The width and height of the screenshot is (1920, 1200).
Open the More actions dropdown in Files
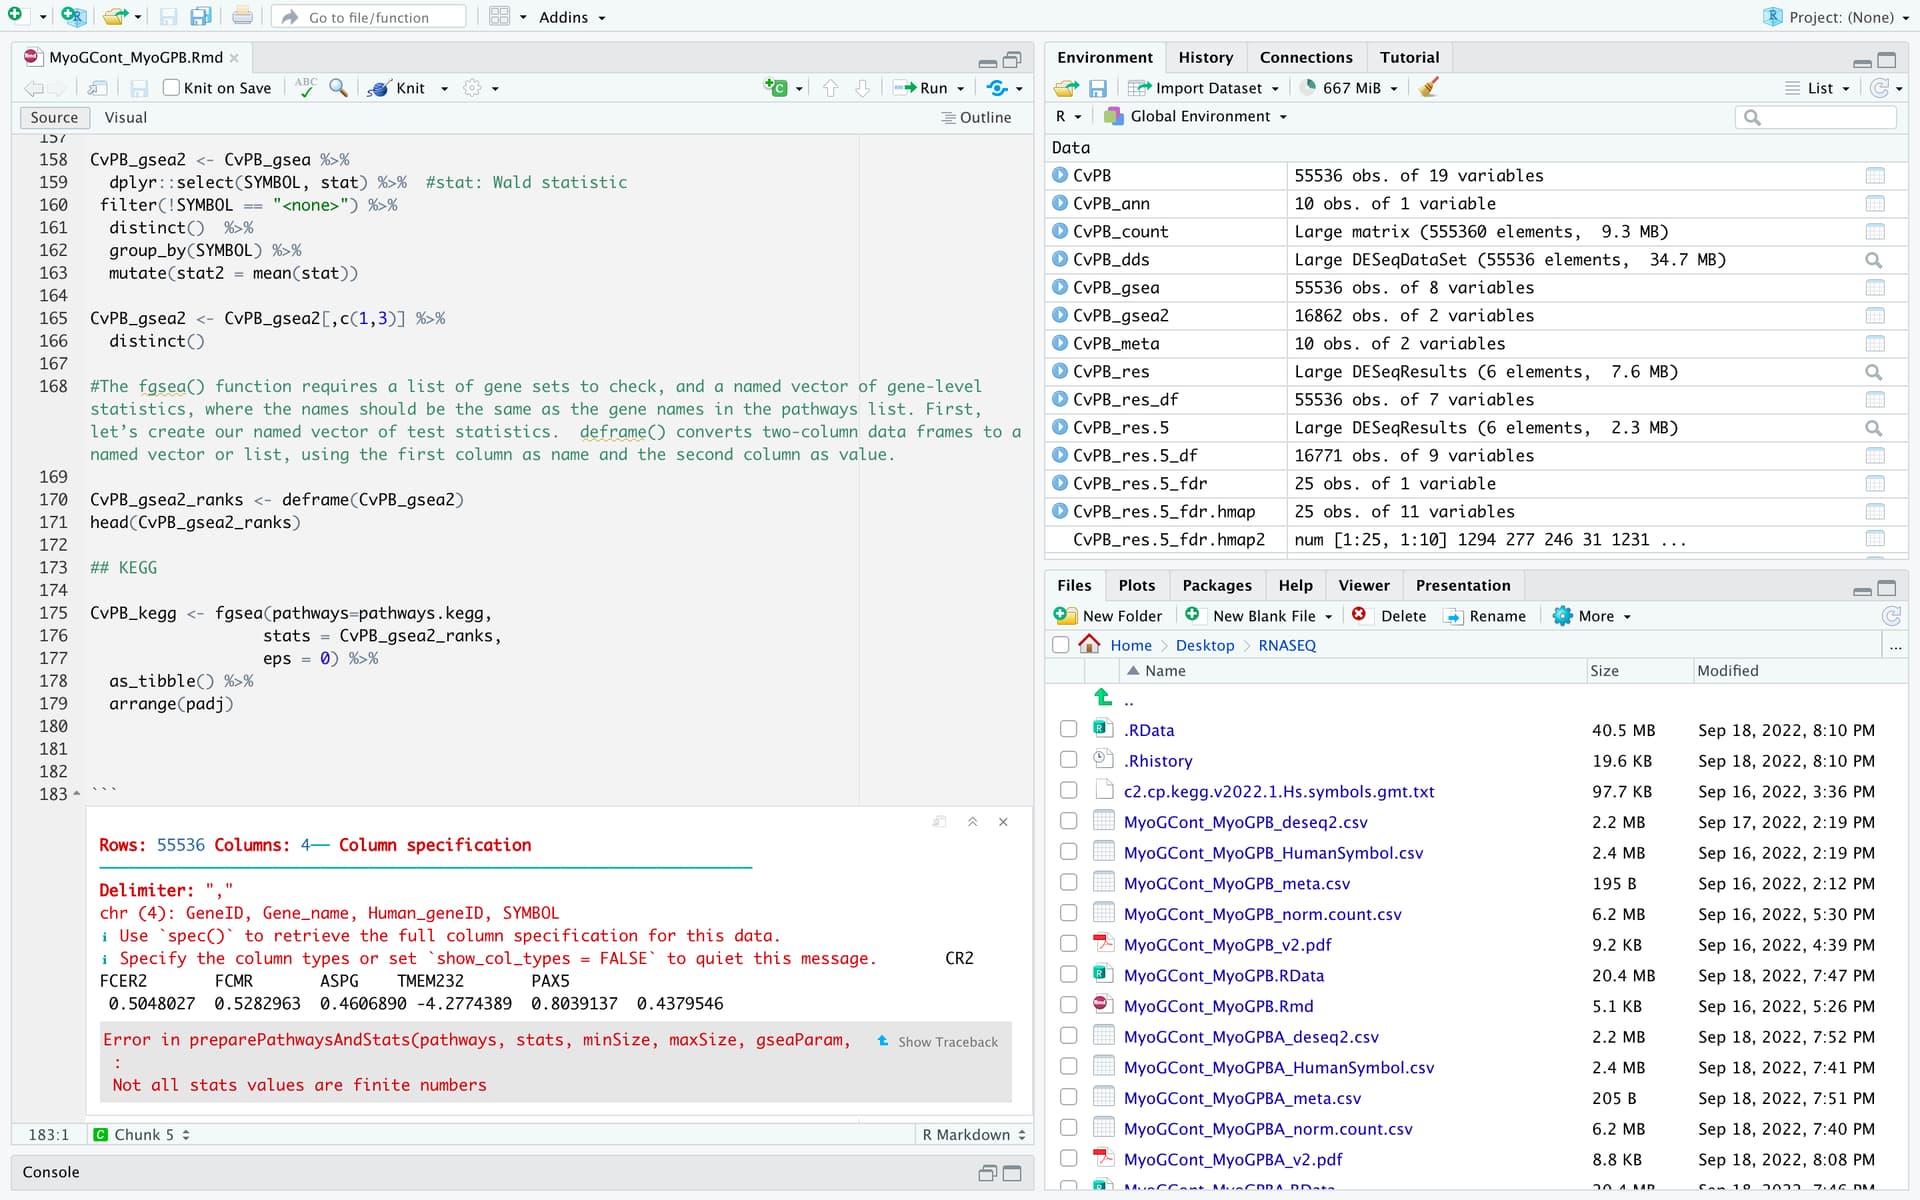(1592, 616)
